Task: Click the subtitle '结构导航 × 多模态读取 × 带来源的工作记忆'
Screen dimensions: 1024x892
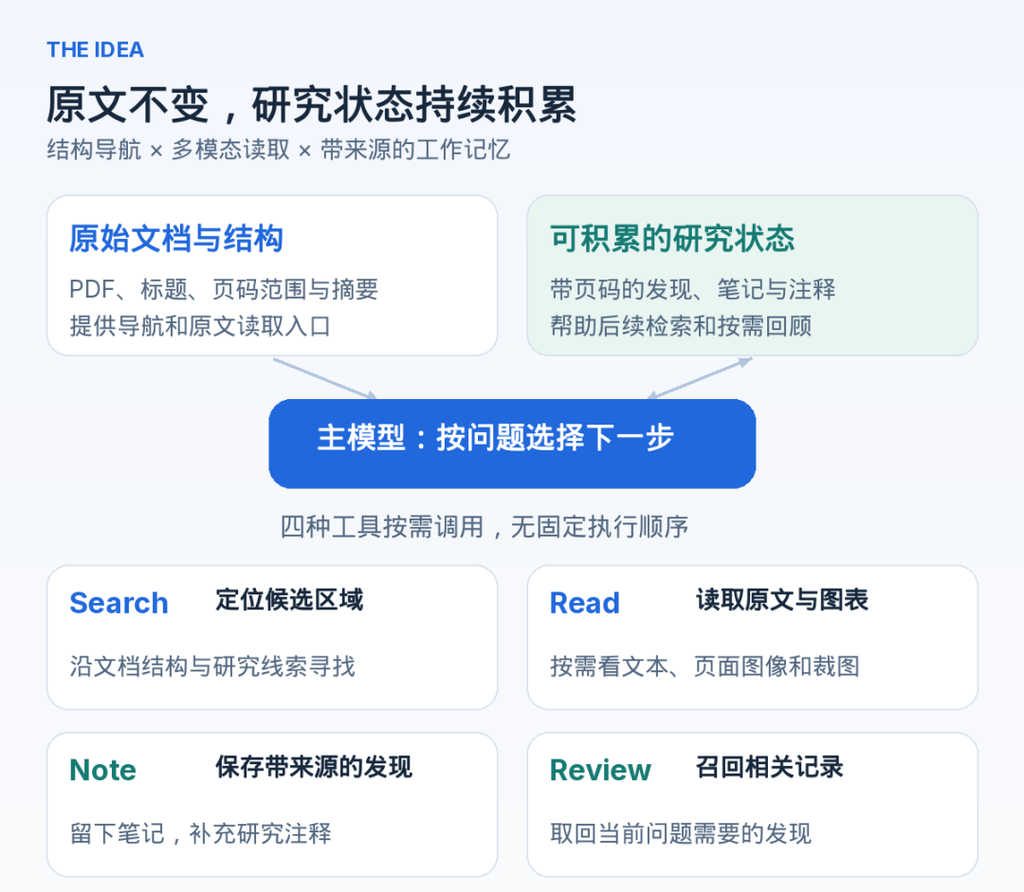Action: click(278, 150)
